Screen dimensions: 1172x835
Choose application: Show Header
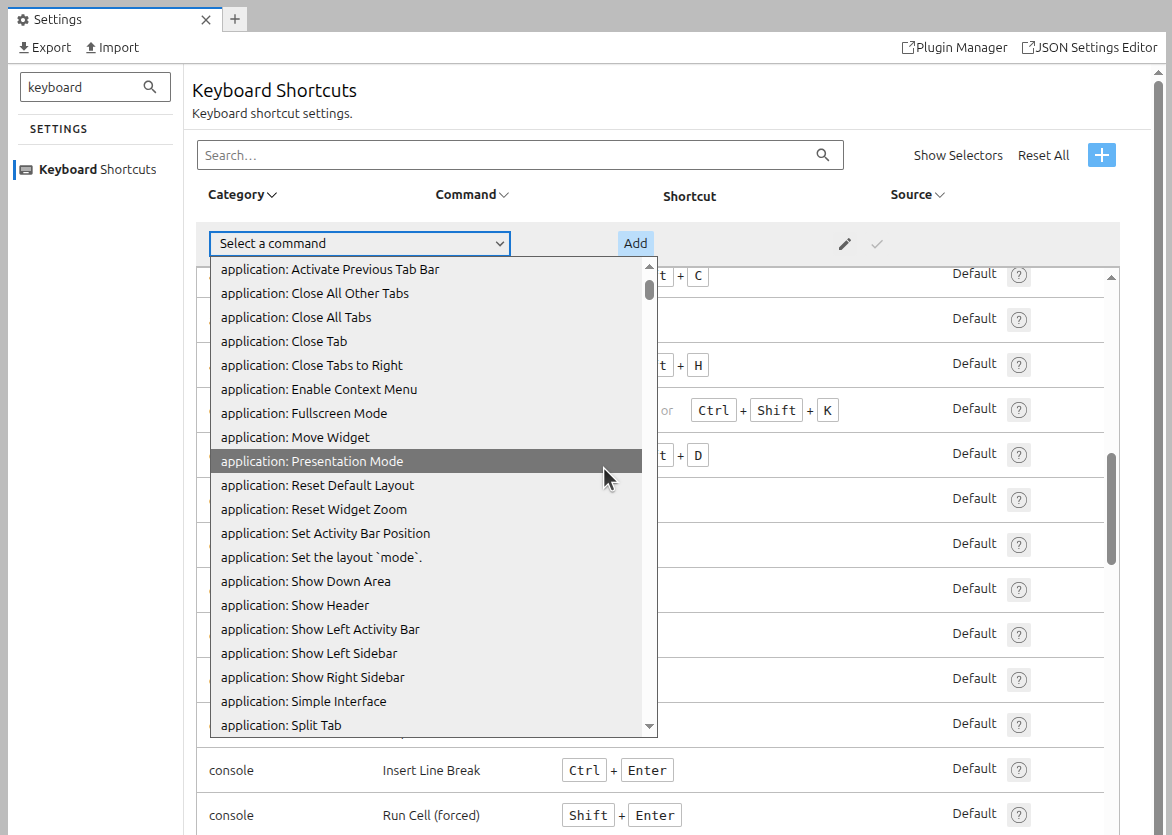[426, 606]
